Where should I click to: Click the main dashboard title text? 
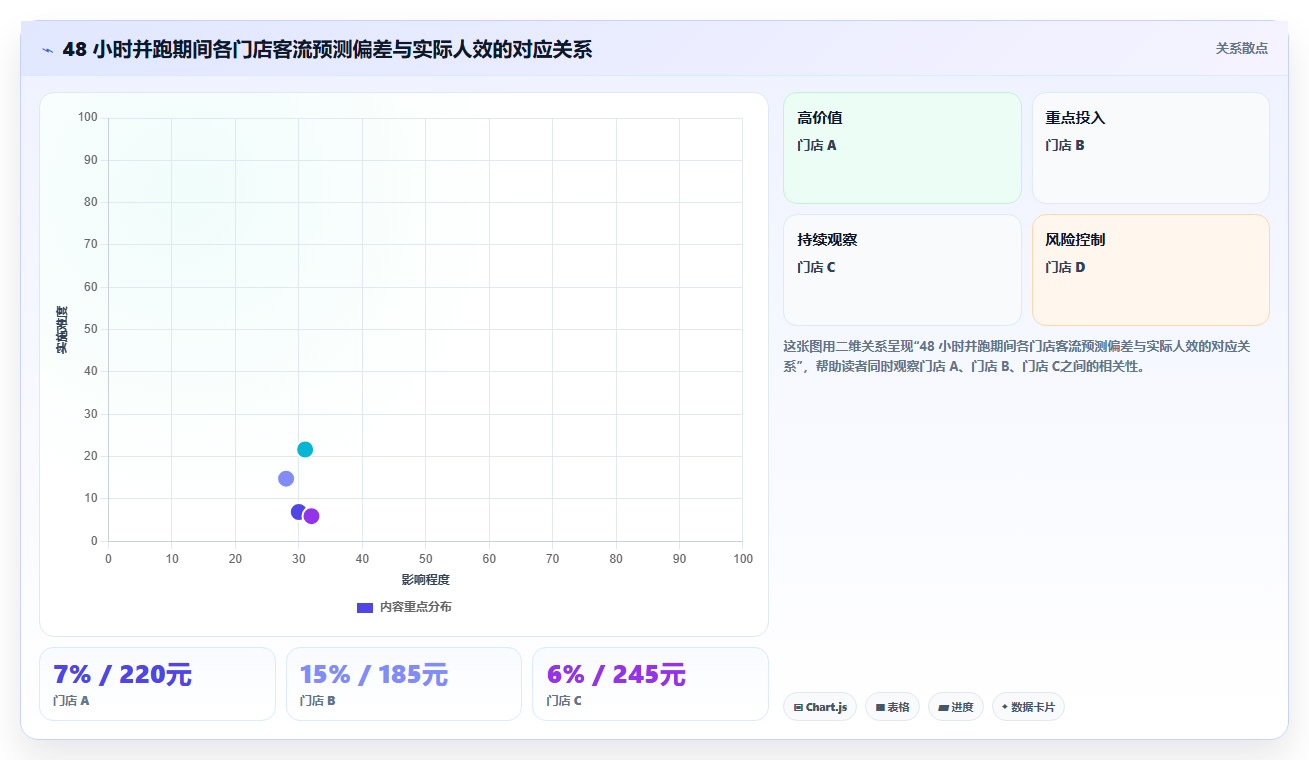point(327,50)
